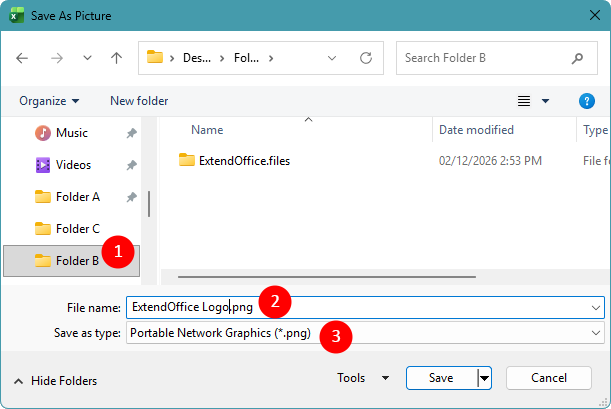This screenshot has width=611, height=409.
Task: Go back using the back arrow
Action: point(22,58)
